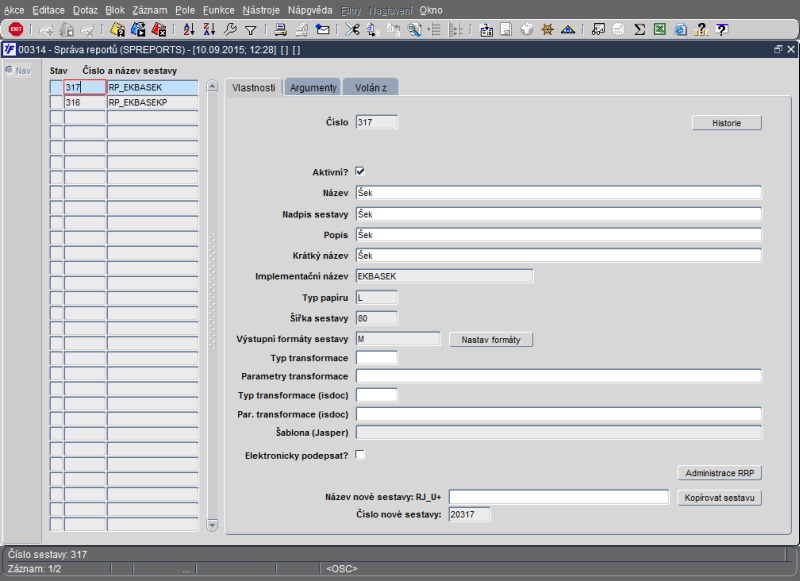Click the cancel query icon with X

[x=159, y=30]
